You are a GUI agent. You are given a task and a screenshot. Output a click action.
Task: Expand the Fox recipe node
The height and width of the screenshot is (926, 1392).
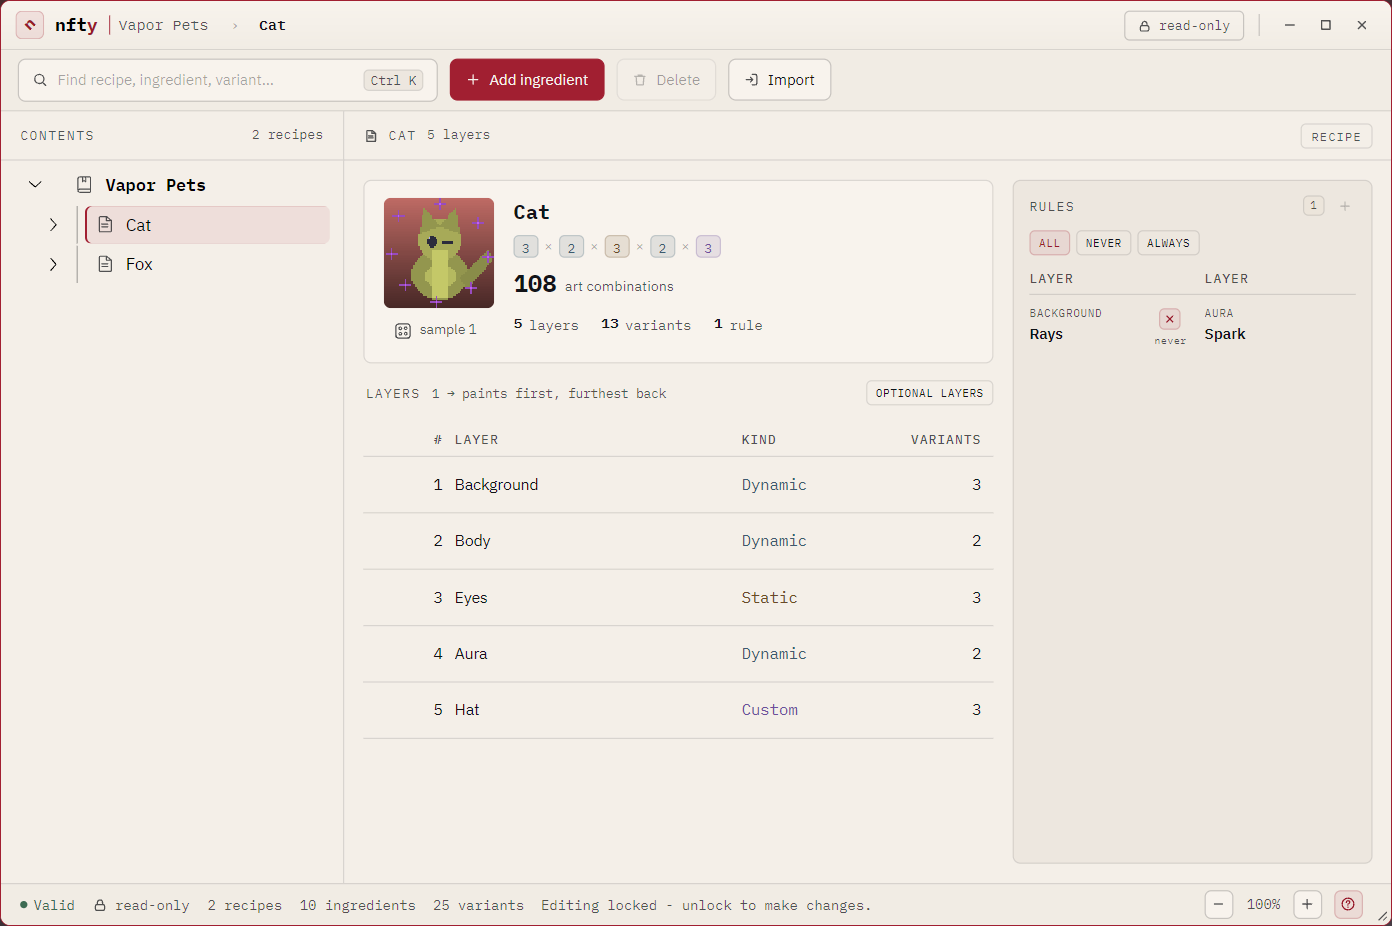53,264
